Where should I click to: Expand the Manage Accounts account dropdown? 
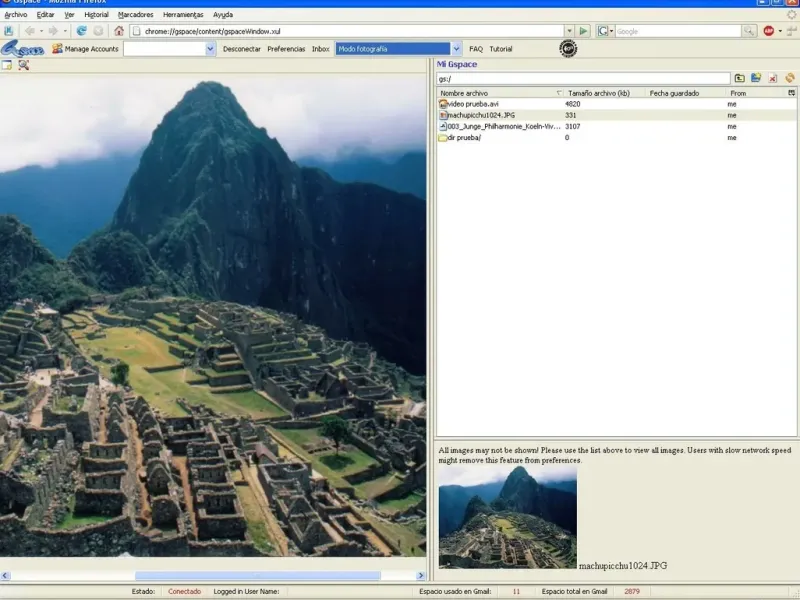[x=210, y=48]
